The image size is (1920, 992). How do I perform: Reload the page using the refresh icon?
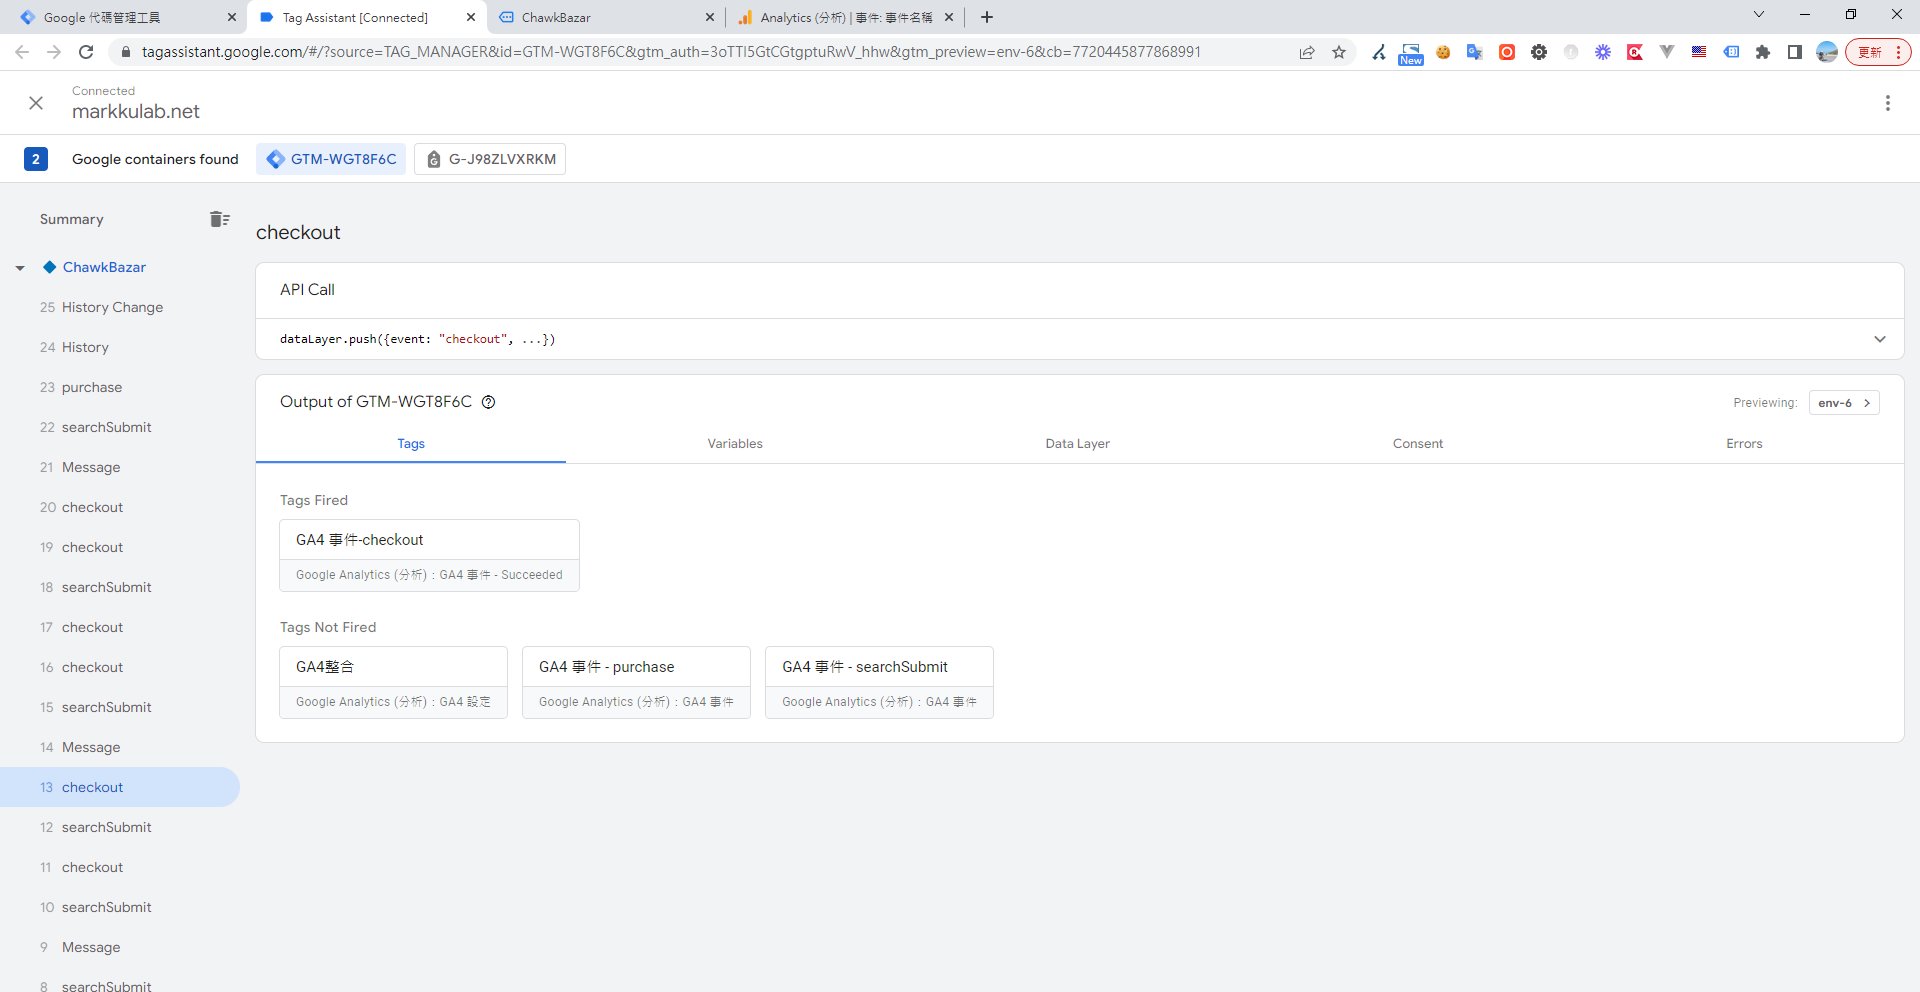tap(86, 52)
